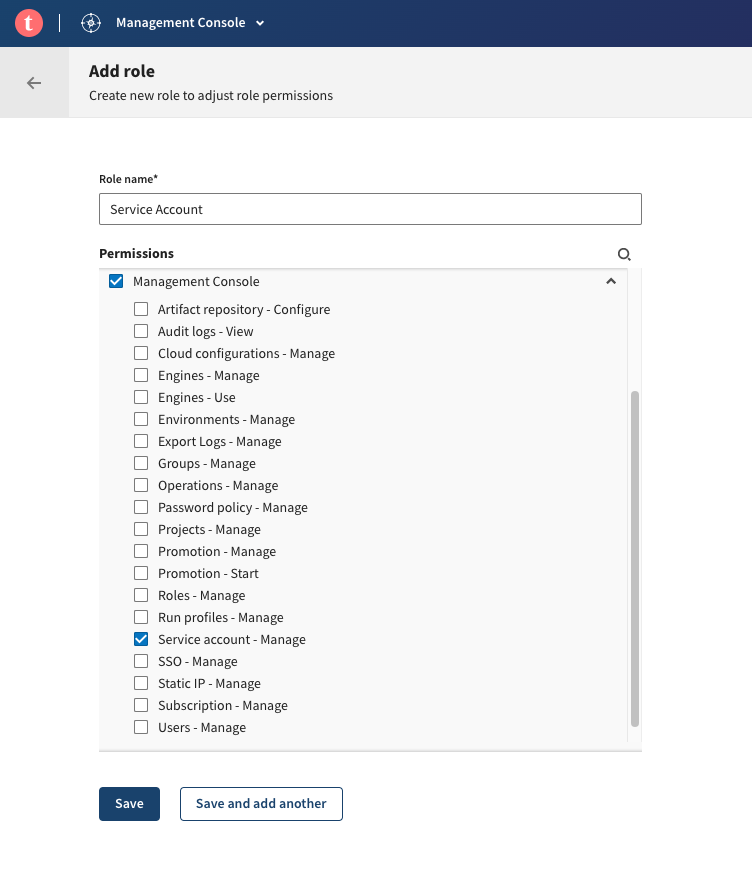Enable Promotion - Start permission
Image resolution: width=752 pixels, height=878 pixels.
click(141, 574)
